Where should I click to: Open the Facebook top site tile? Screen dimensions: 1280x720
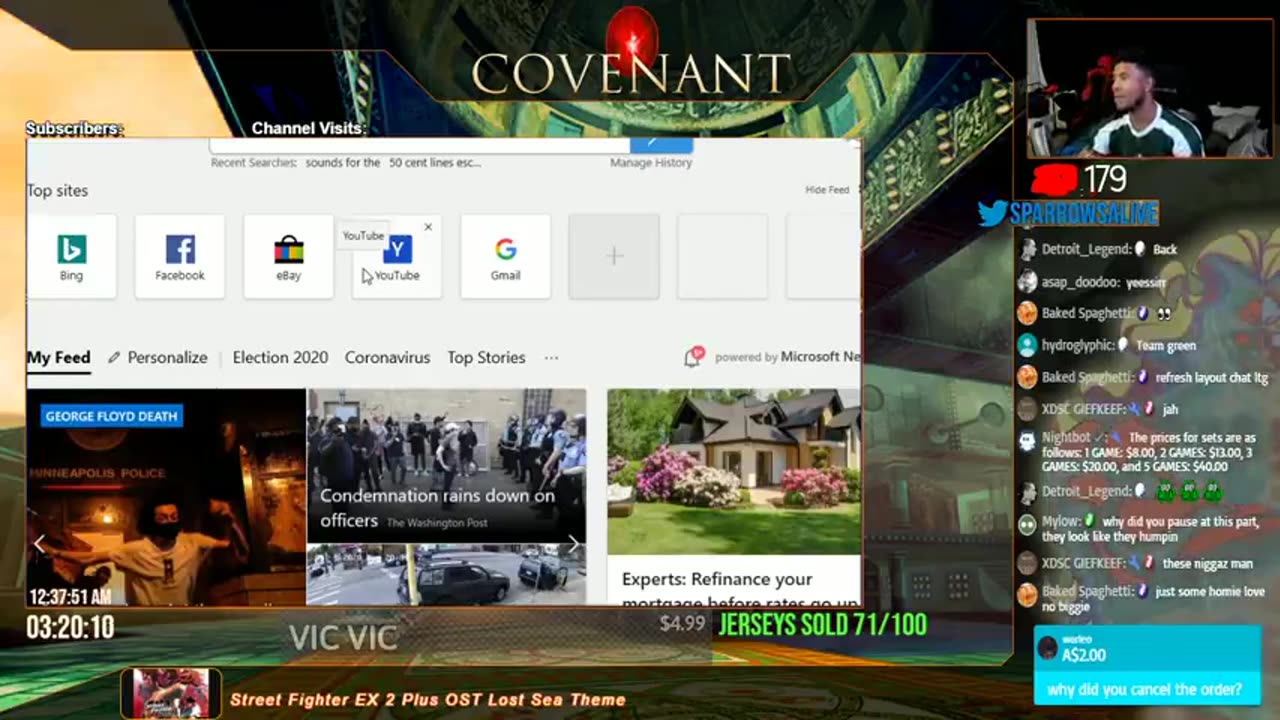(180, 257)
